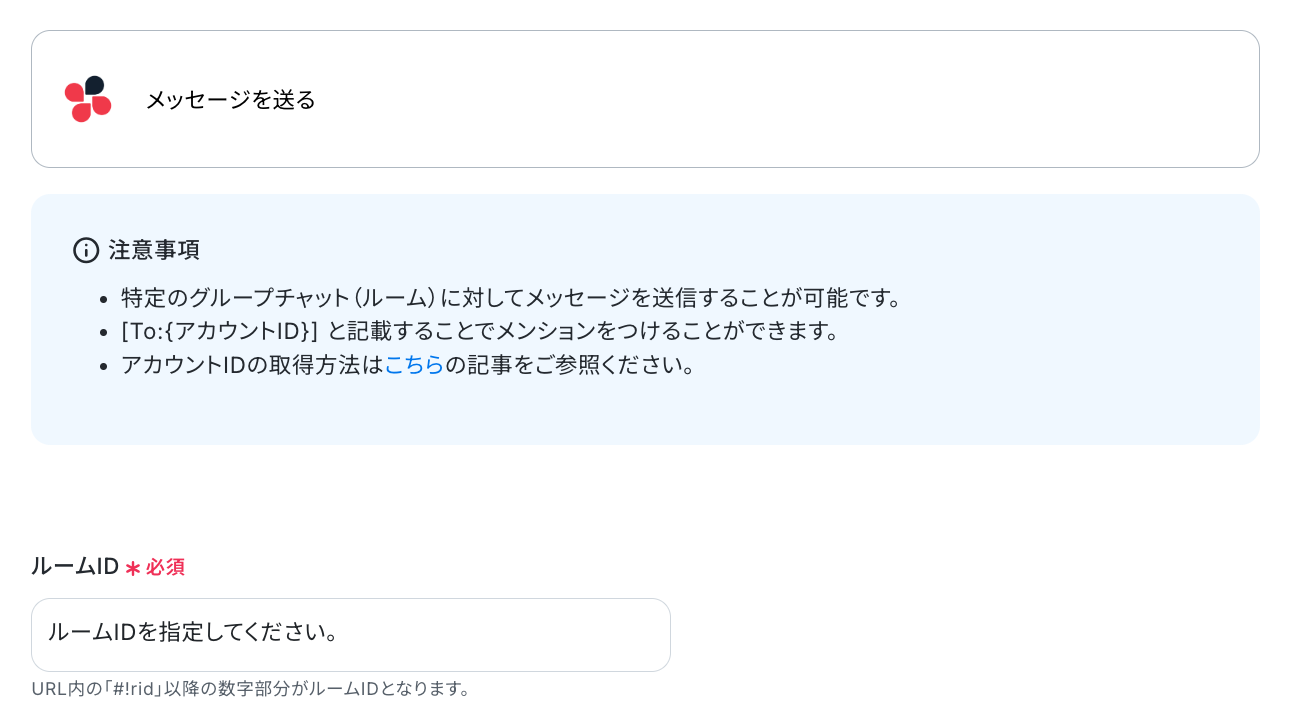The height and width of the screenshot is (720, 1290).
Task: Open the メッセージを送る action card
Action: (x=645, y=99)
